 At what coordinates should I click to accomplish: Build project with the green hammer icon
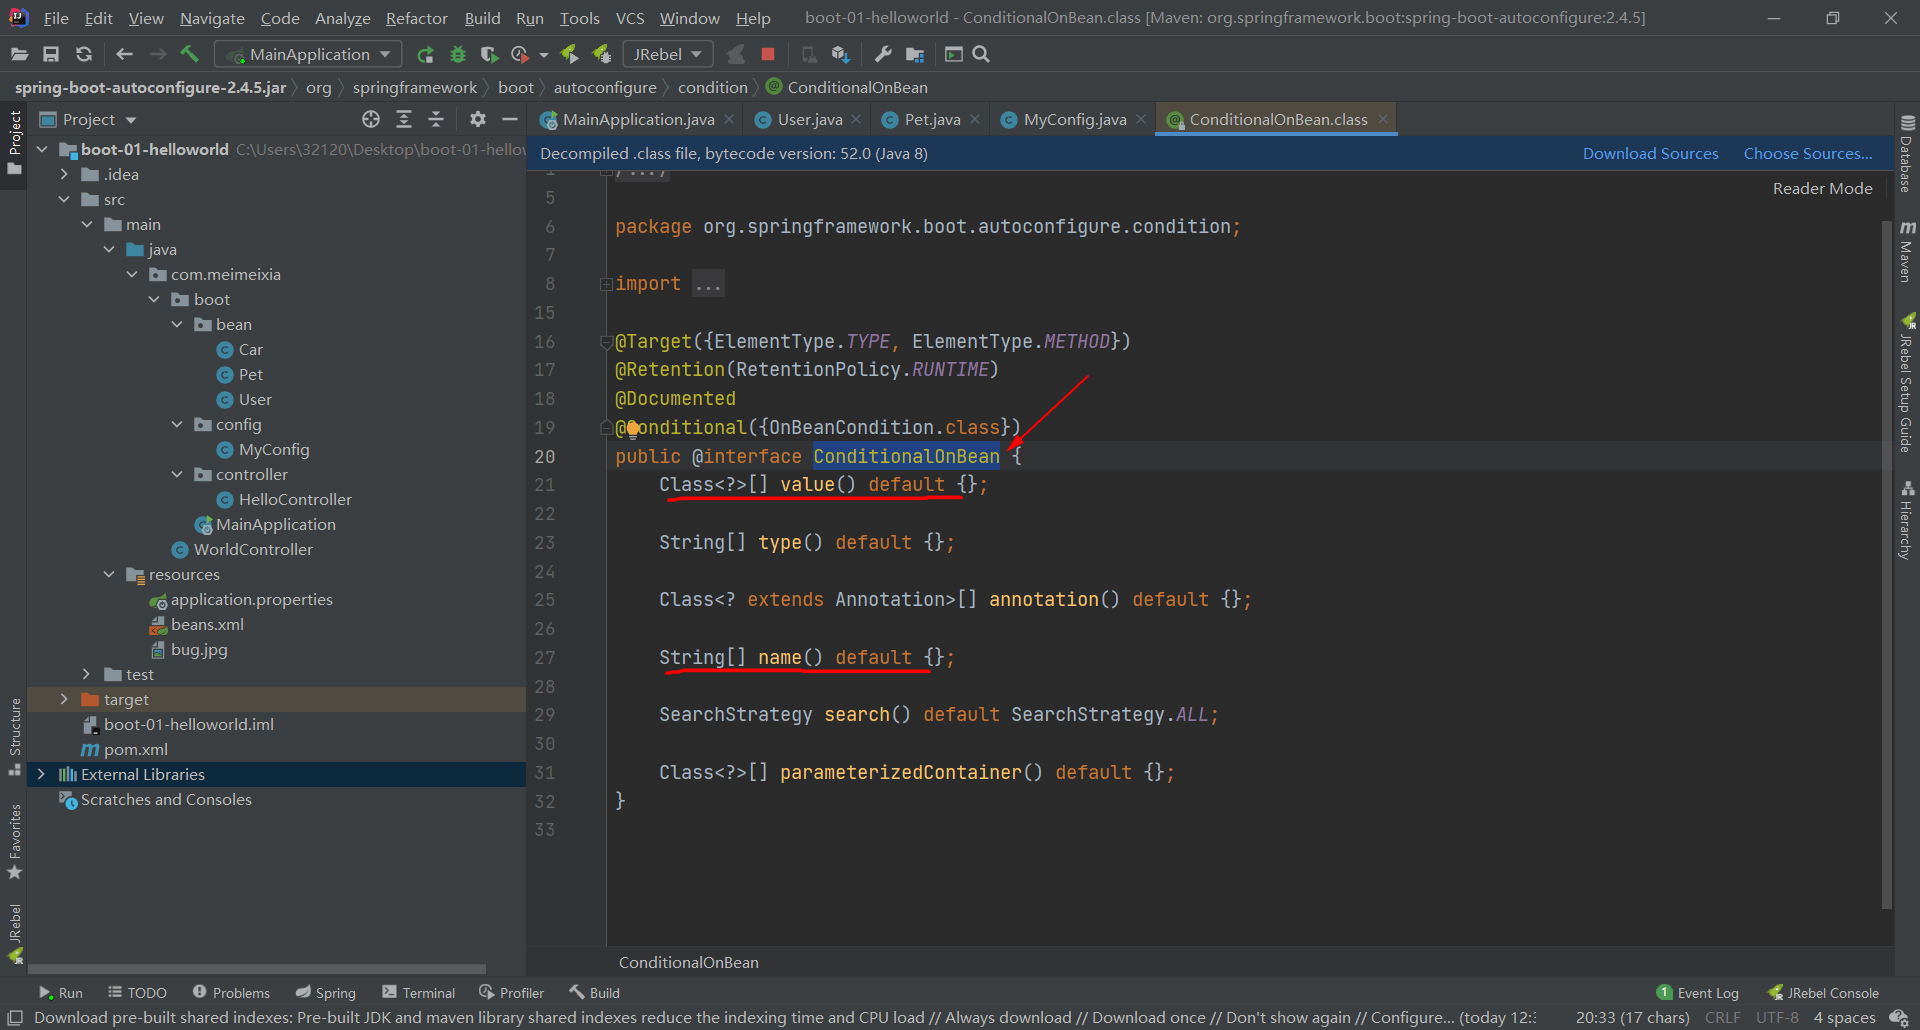tap(190, 54)
